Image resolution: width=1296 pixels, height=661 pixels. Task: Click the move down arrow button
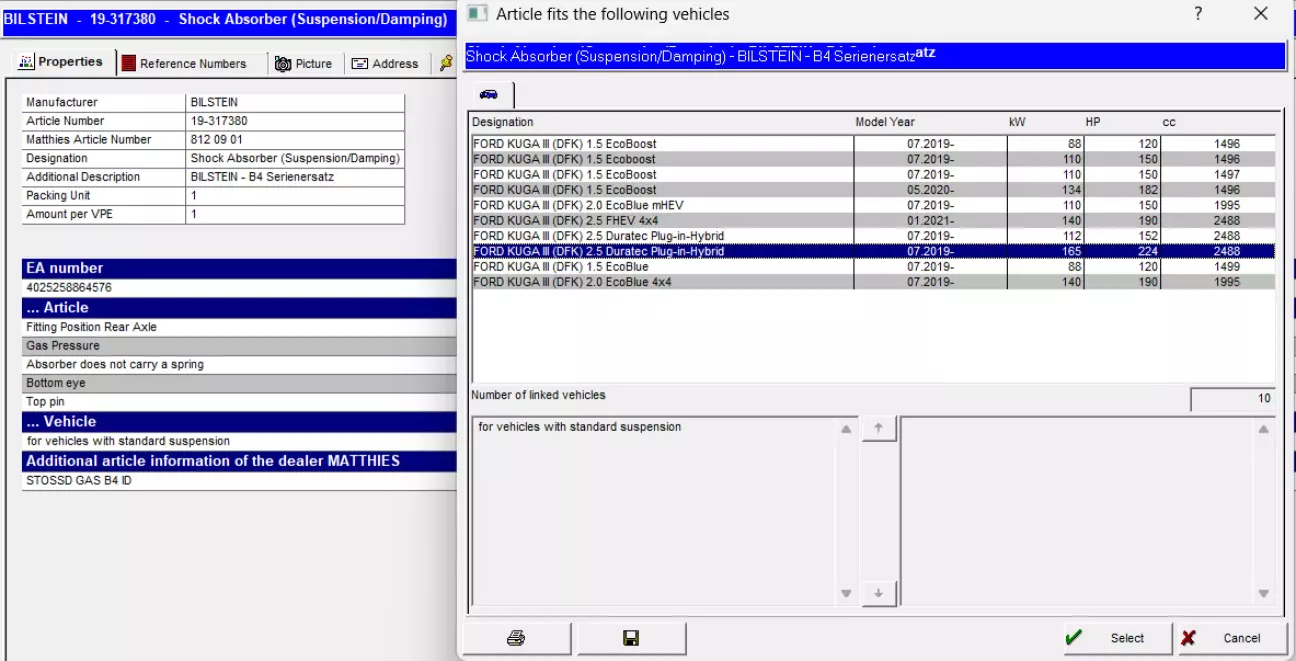pos(879,593)
